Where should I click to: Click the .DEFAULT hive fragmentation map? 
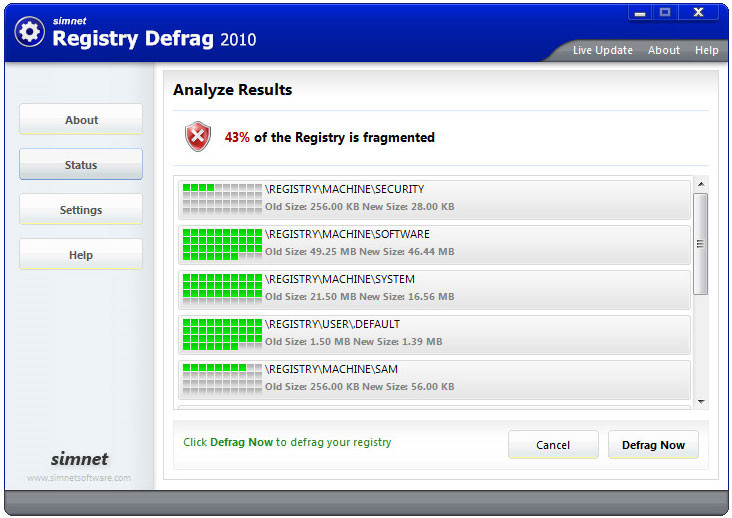click(x=222, y=334)
